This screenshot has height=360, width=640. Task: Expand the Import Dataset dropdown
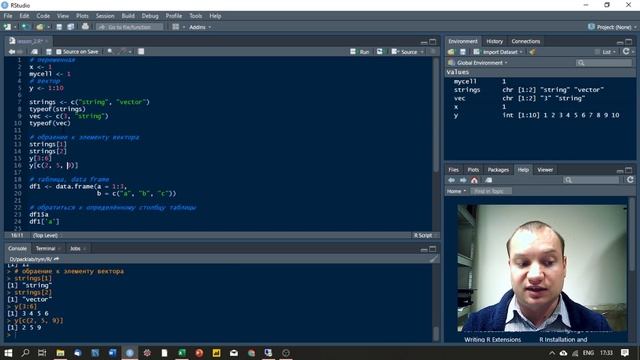tap(498, 52)
